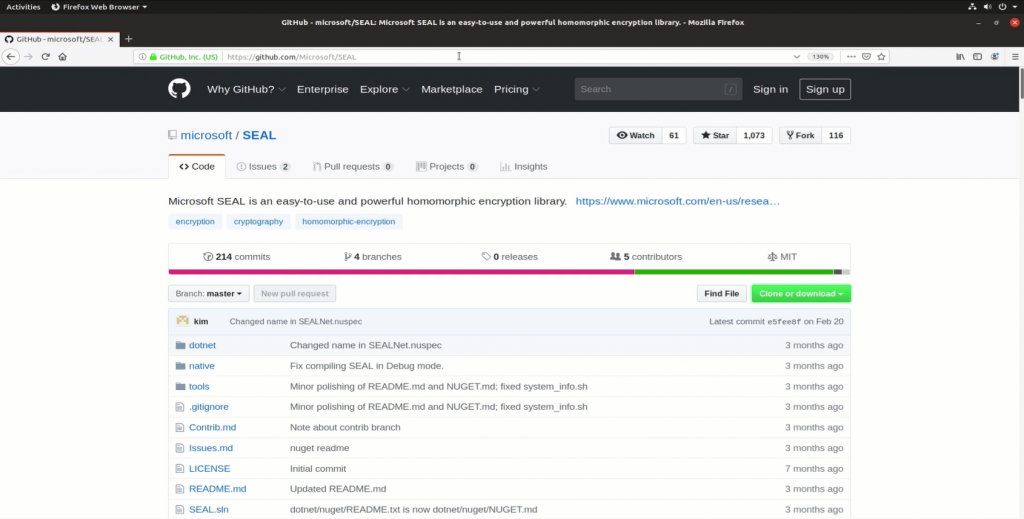Click the Star button
The image size is (1024, 519).
(x=715, y=135)
